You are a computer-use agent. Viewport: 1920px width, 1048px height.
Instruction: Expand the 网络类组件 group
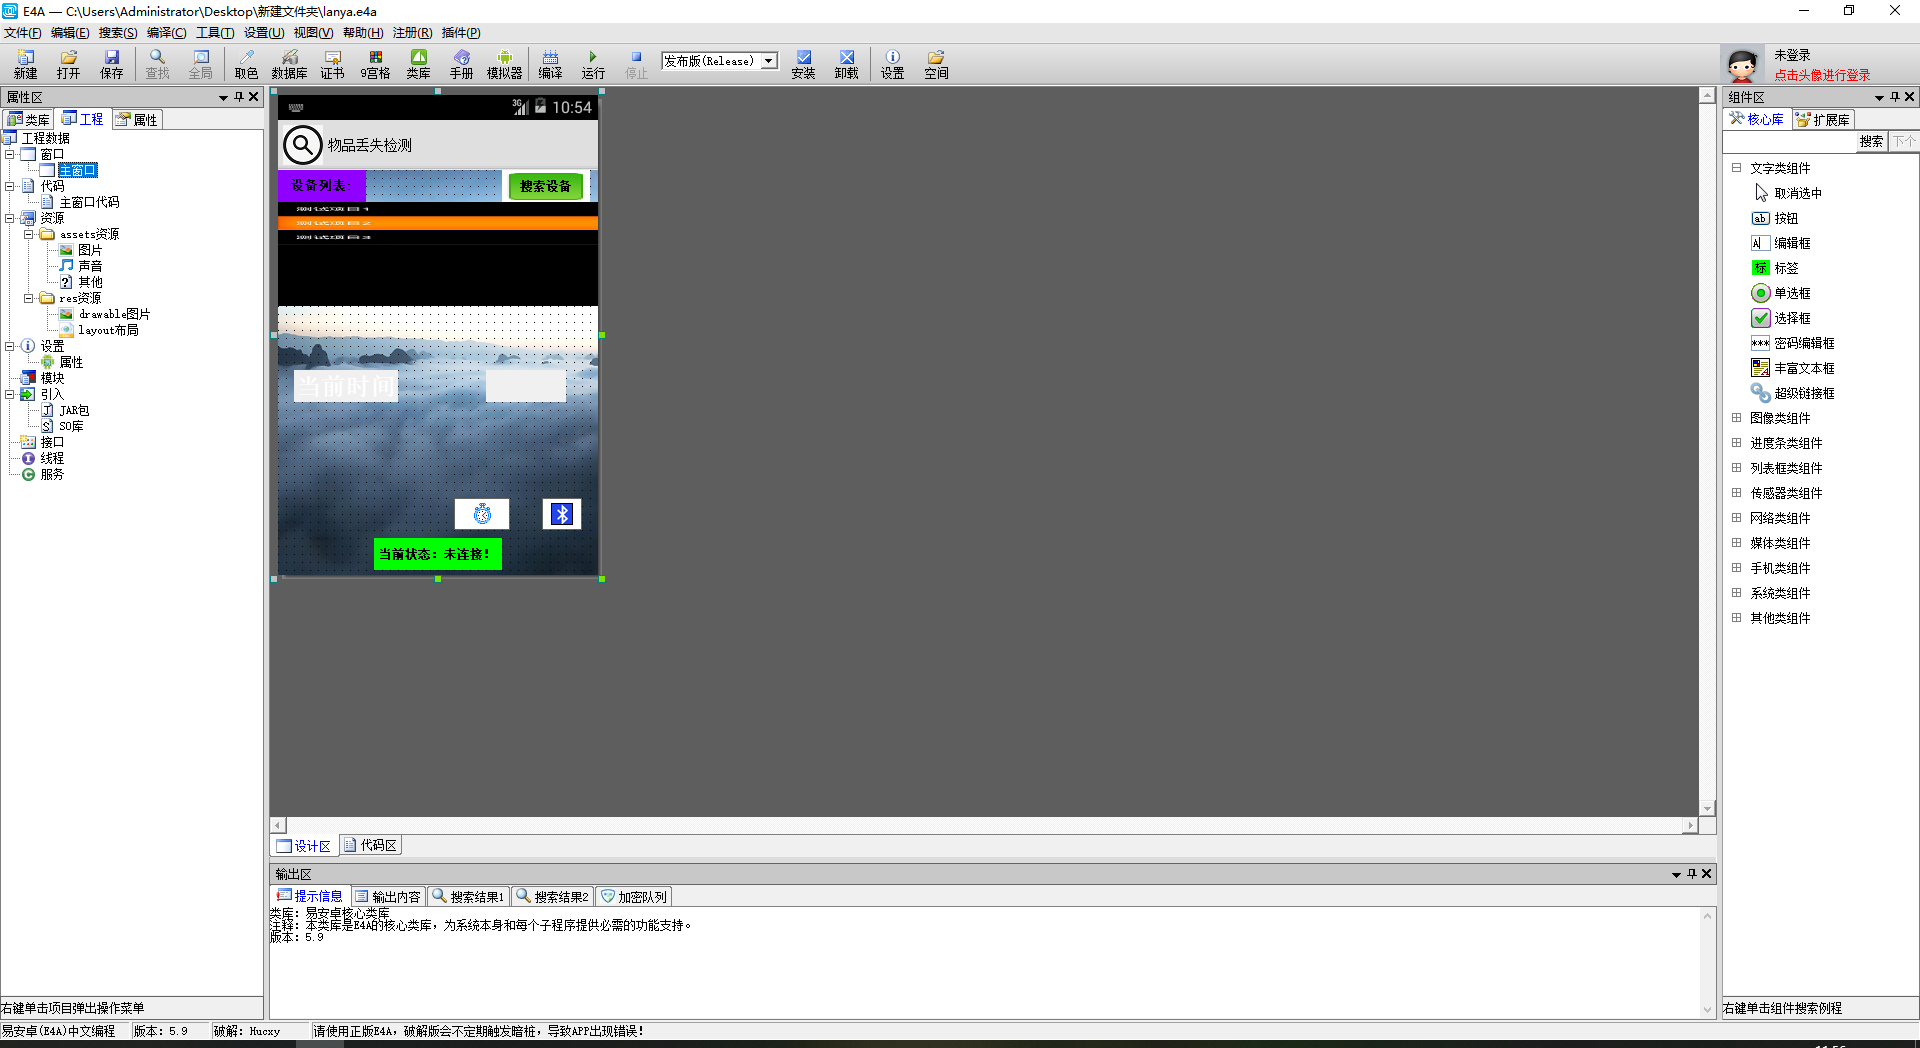coord(1737,518)
